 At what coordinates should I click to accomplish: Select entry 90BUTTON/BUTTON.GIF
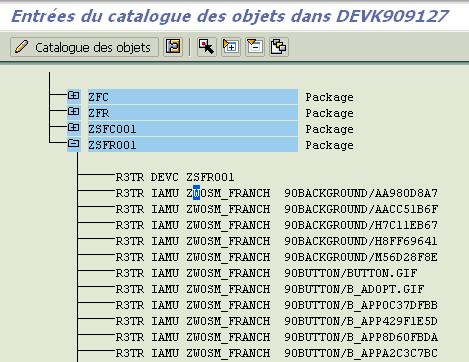point(266,273)
